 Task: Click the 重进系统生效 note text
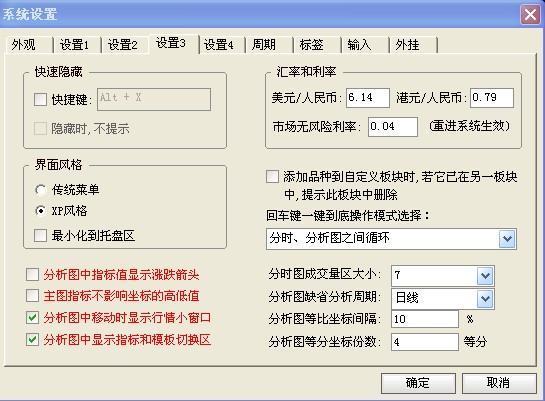point(470,126)
